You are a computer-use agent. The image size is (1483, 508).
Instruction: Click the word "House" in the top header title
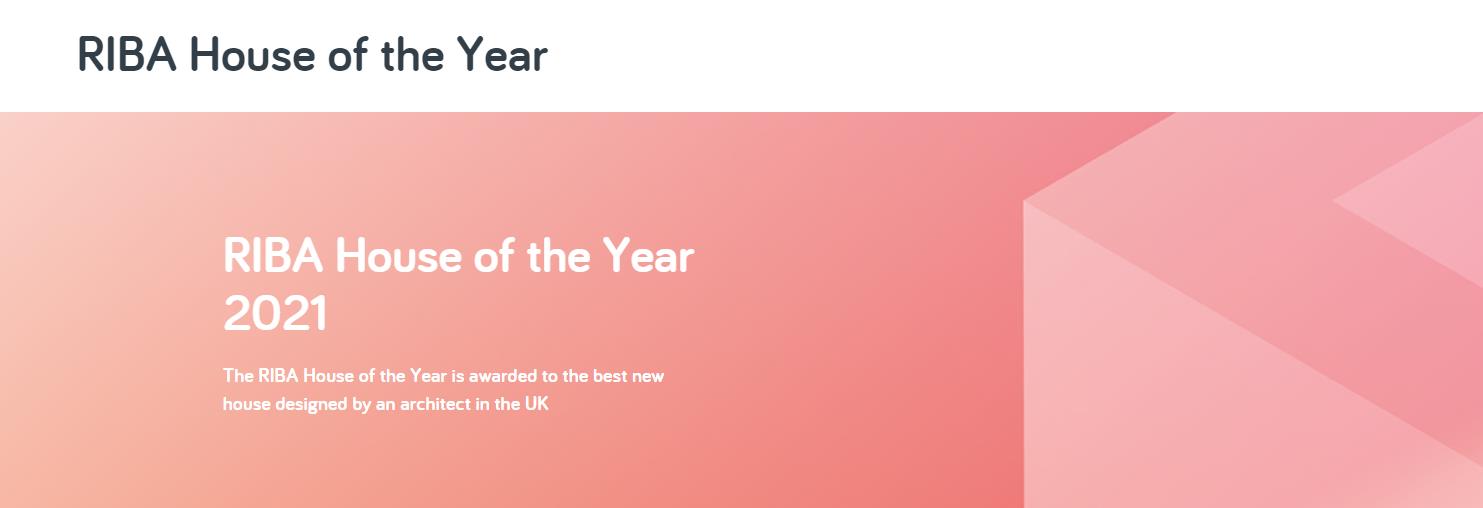pyautogui.click(x=235, y=56)
